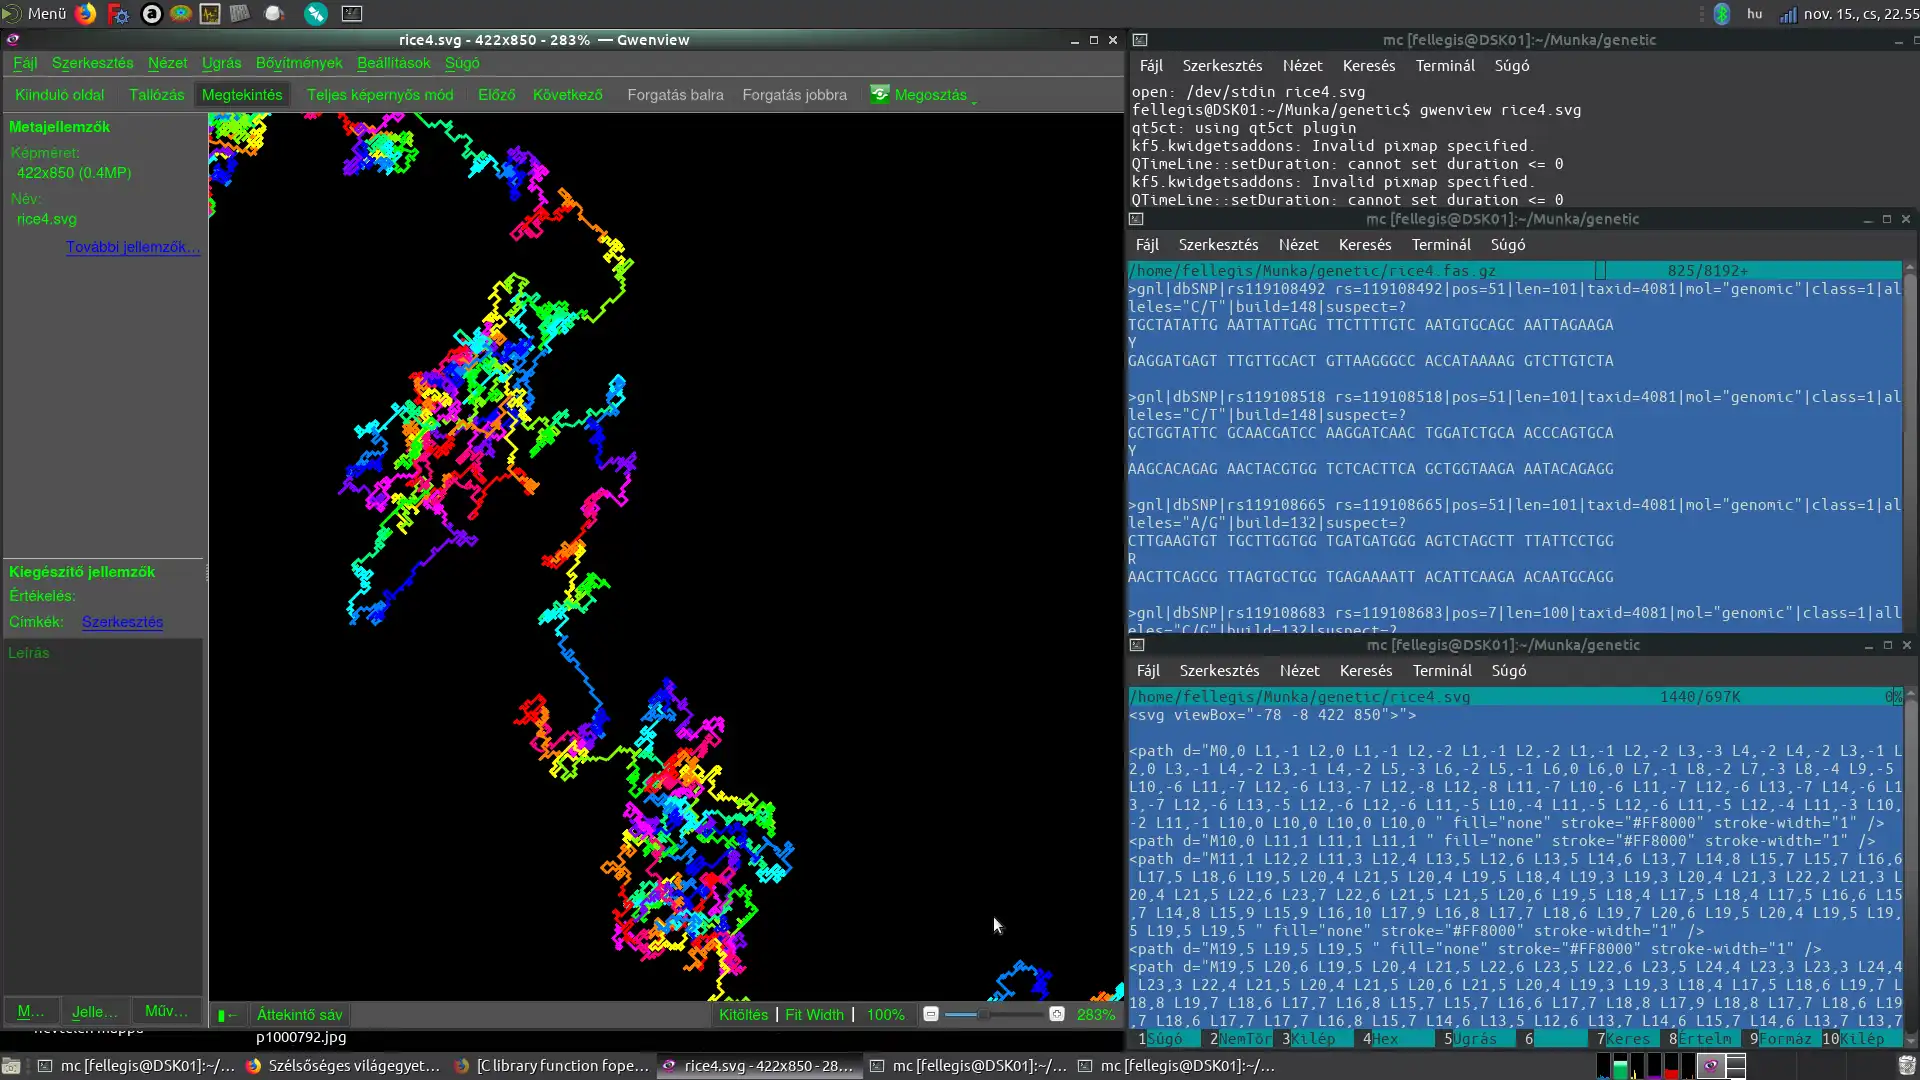Click the Következő navigation arrow icon

[567, 94]
